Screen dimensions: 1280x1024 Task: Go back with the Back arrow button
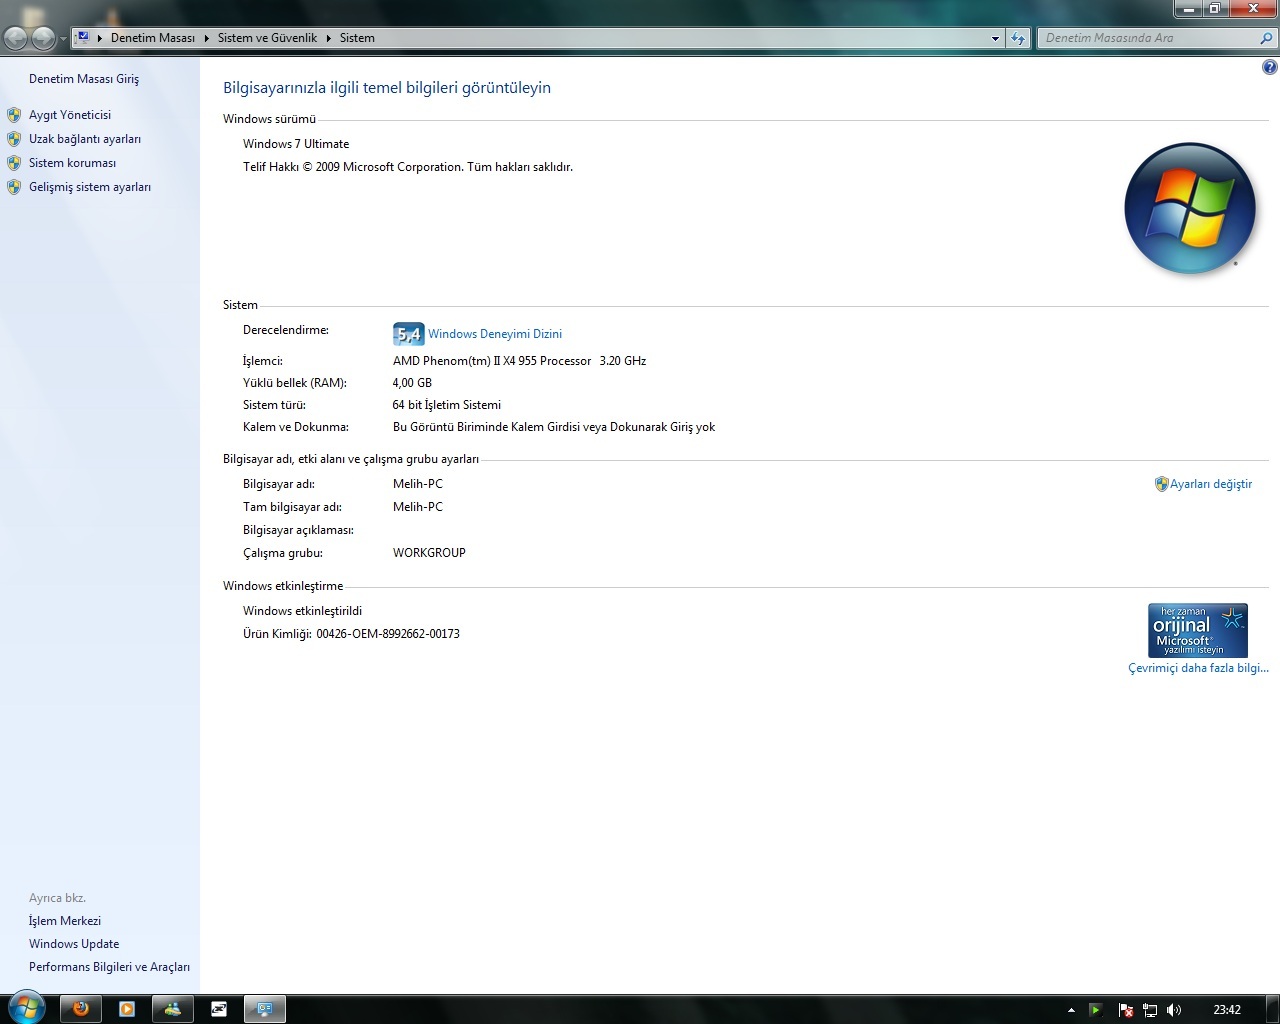coord(16,38)
